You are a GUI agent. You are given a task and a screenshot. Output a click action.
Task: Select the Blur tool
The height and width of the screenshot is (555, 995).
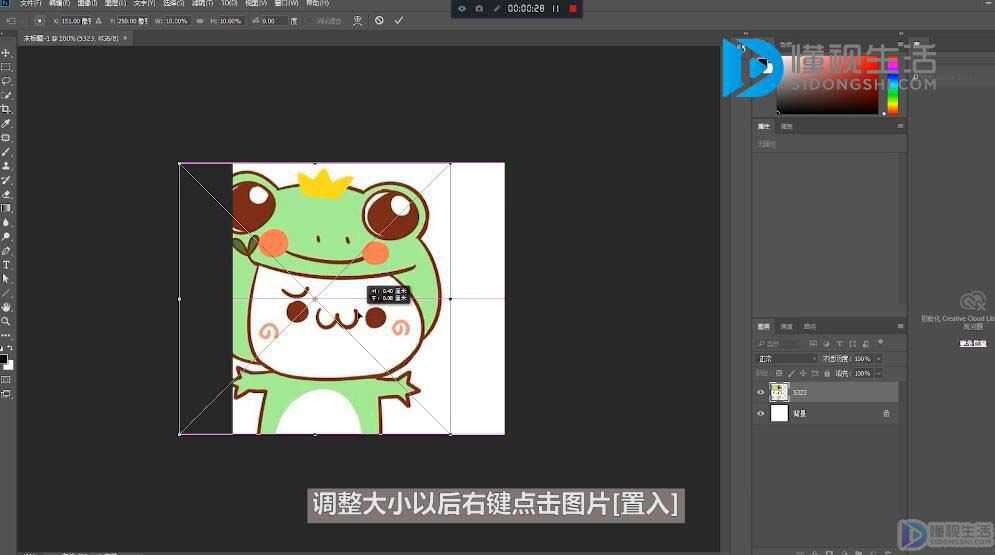pos(6,222)
